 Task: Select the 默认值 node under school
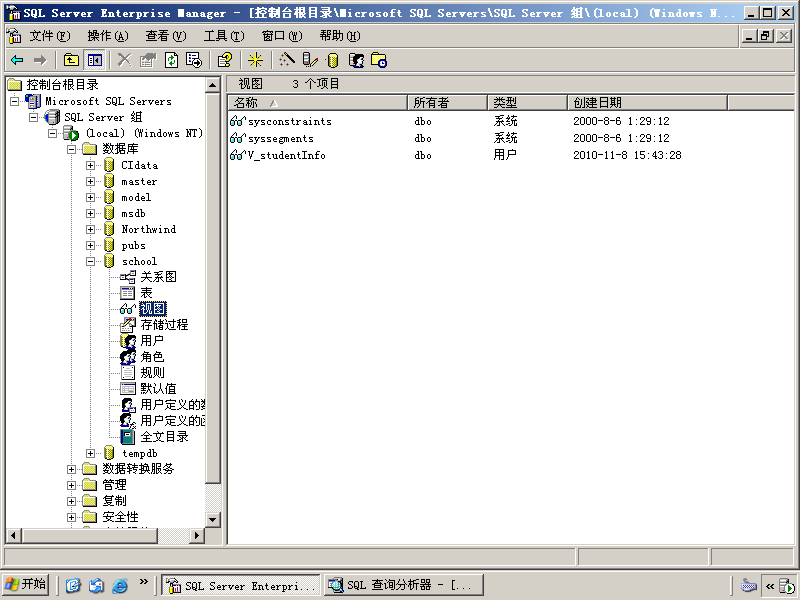[x=159, y=389]
